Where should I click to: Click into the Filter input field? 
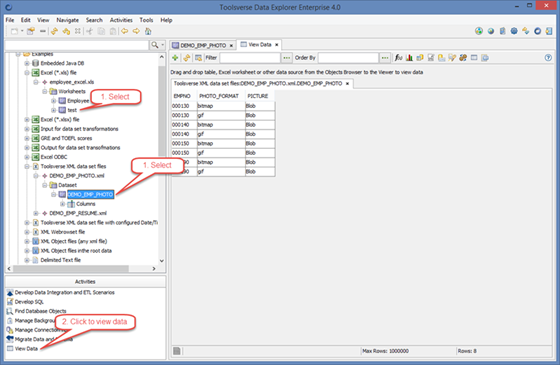[x=250, y=58]
